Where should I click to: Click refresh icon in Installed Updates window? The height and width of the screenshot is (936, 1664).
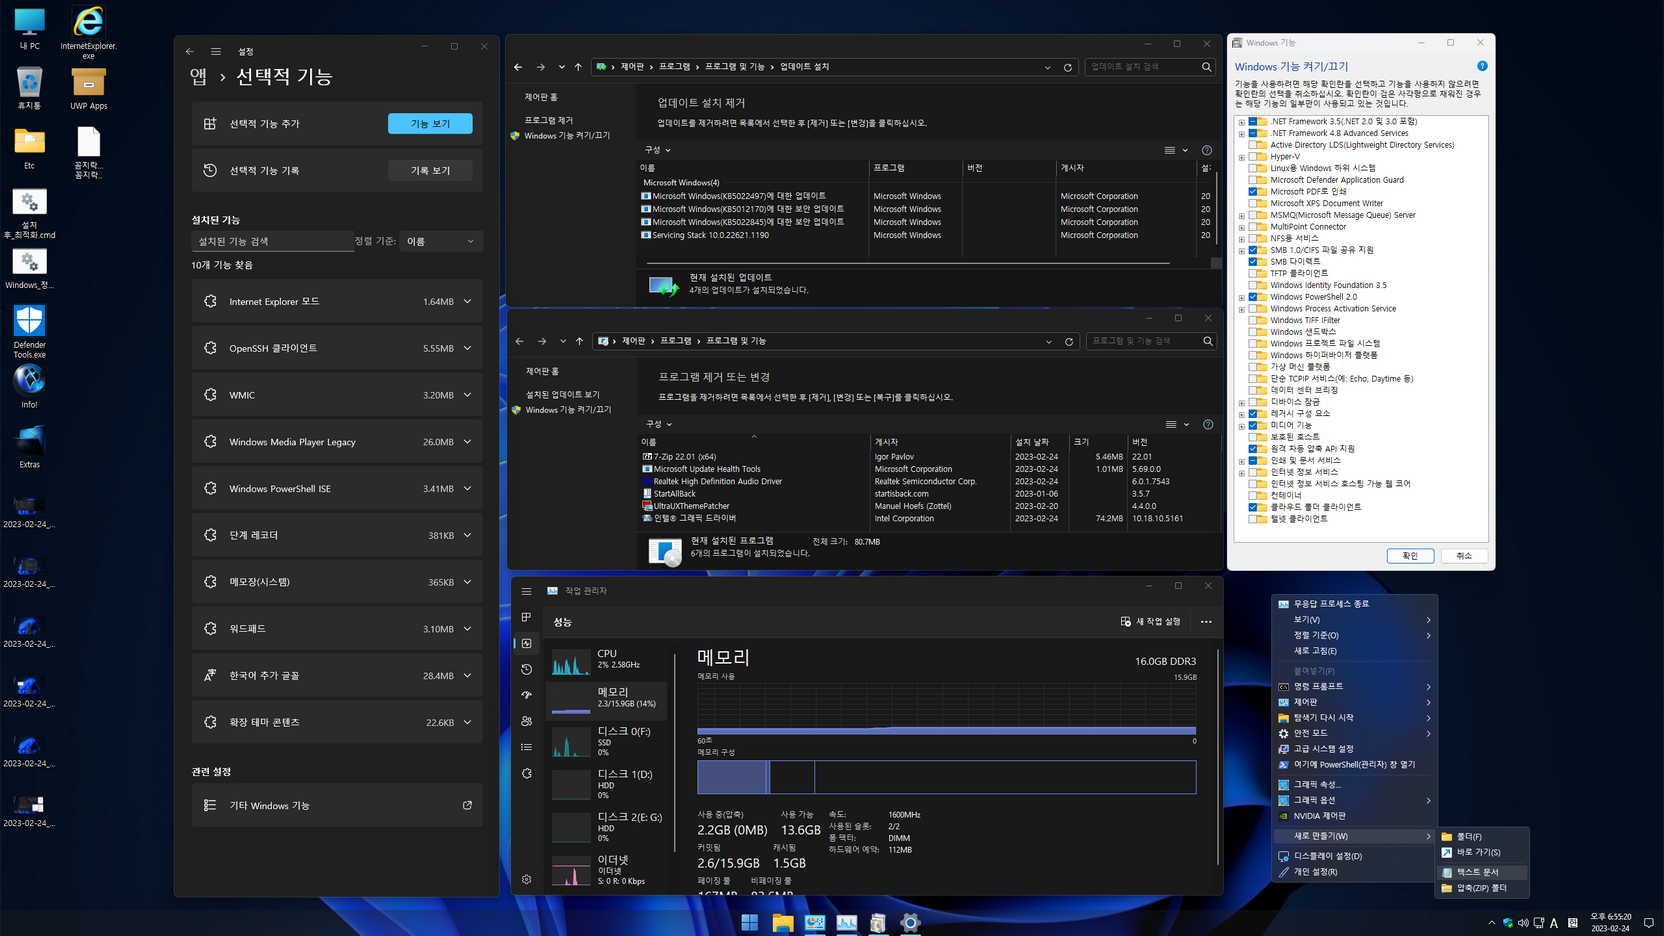coord(1068,67)
